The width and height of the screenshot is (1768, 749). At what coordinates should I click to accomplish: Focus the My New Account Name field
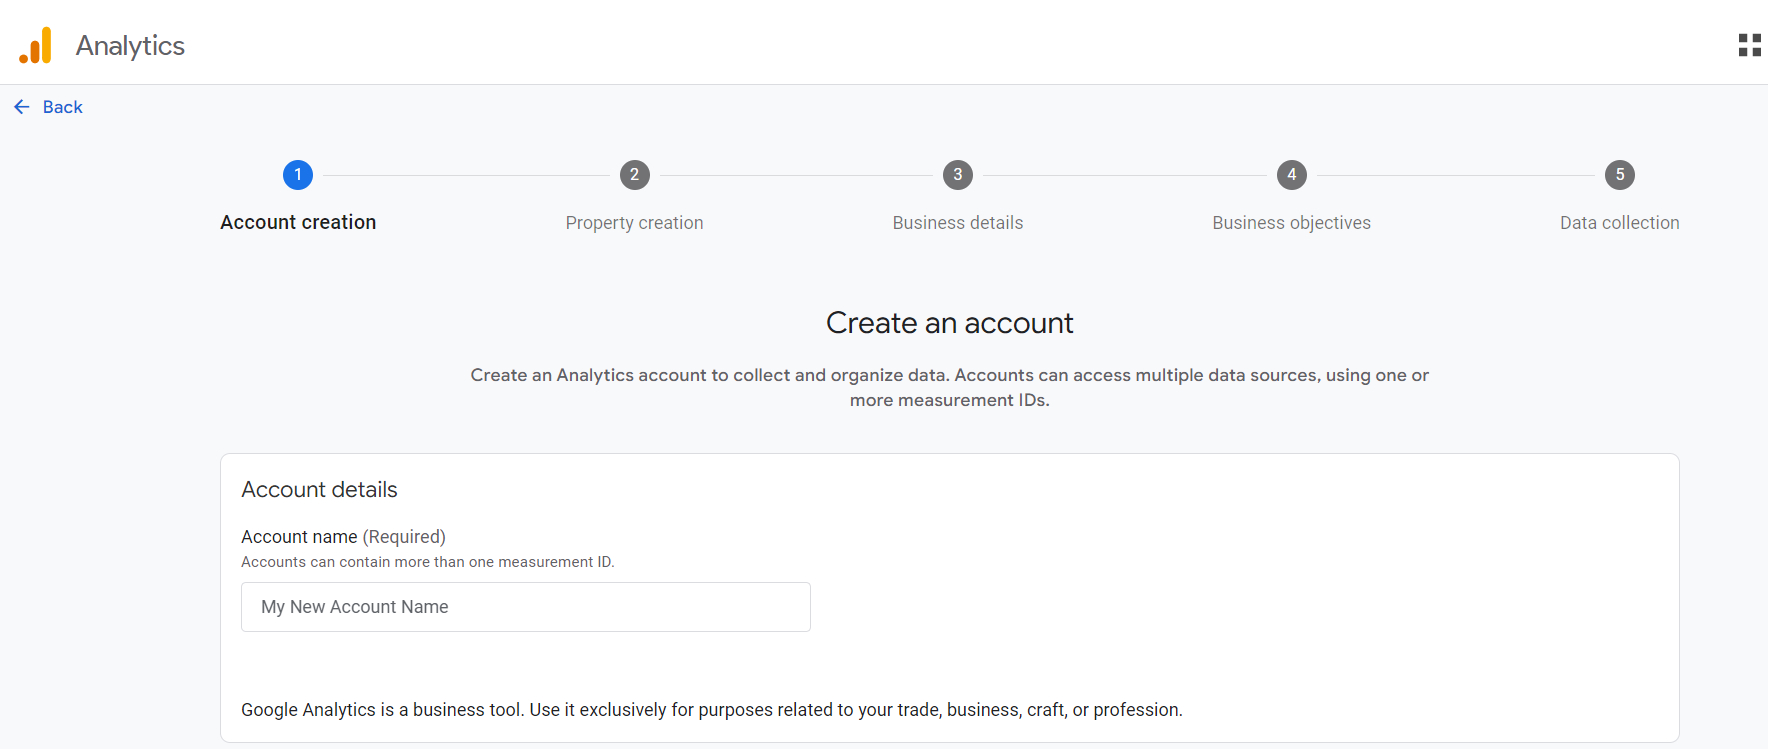pos(526,607)
